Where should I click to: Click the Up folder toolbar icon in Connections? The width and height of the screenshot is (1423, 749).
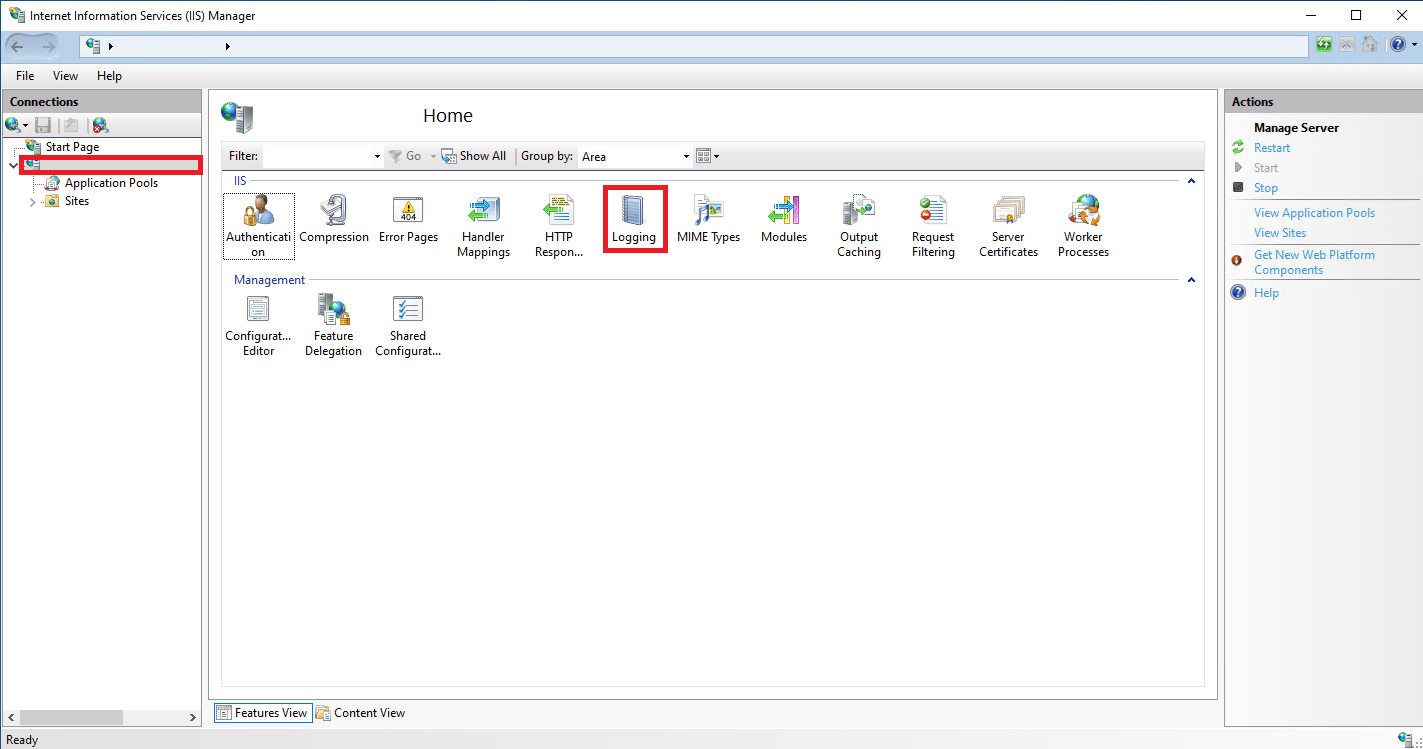71,125
